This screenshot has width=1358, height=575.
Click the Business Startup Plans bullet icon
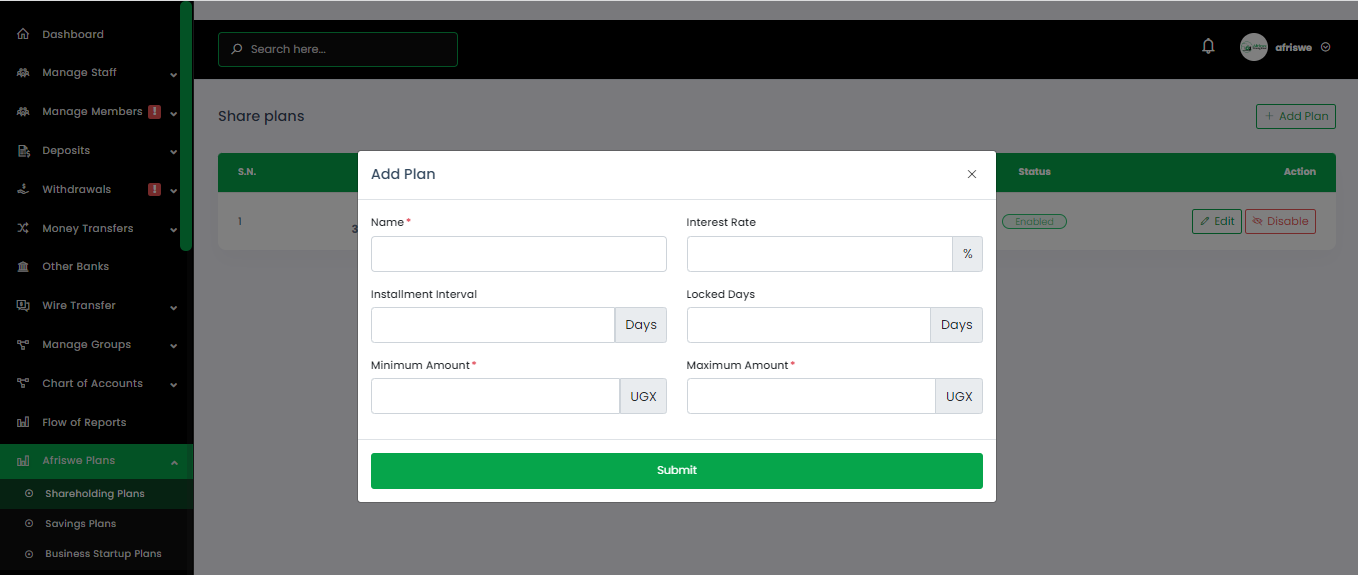pyautogui.click(x=29, y=554)
